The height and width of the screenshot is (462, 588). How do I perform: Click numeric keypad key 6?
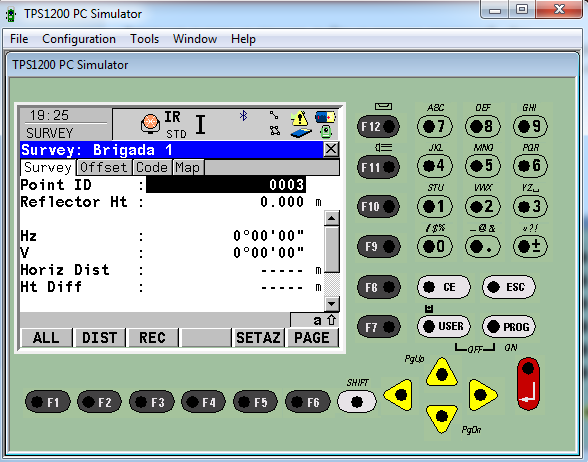(530, 165)
